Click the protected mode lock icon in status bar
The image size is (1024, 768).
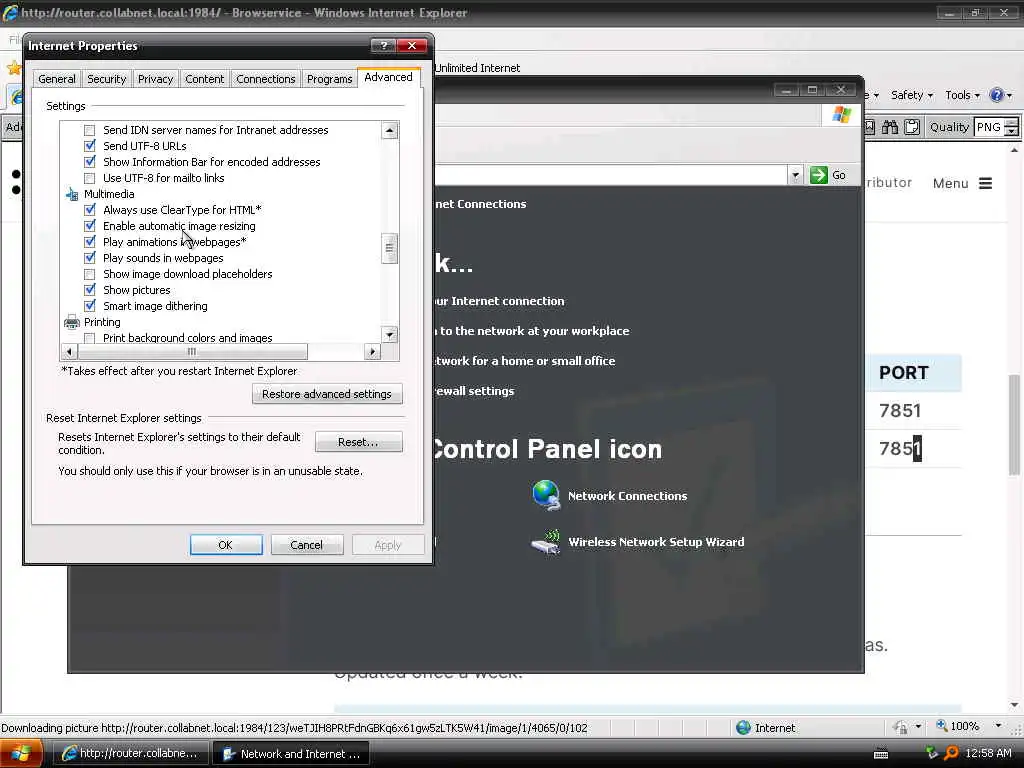pyautogui.click(x=901, y=727)
